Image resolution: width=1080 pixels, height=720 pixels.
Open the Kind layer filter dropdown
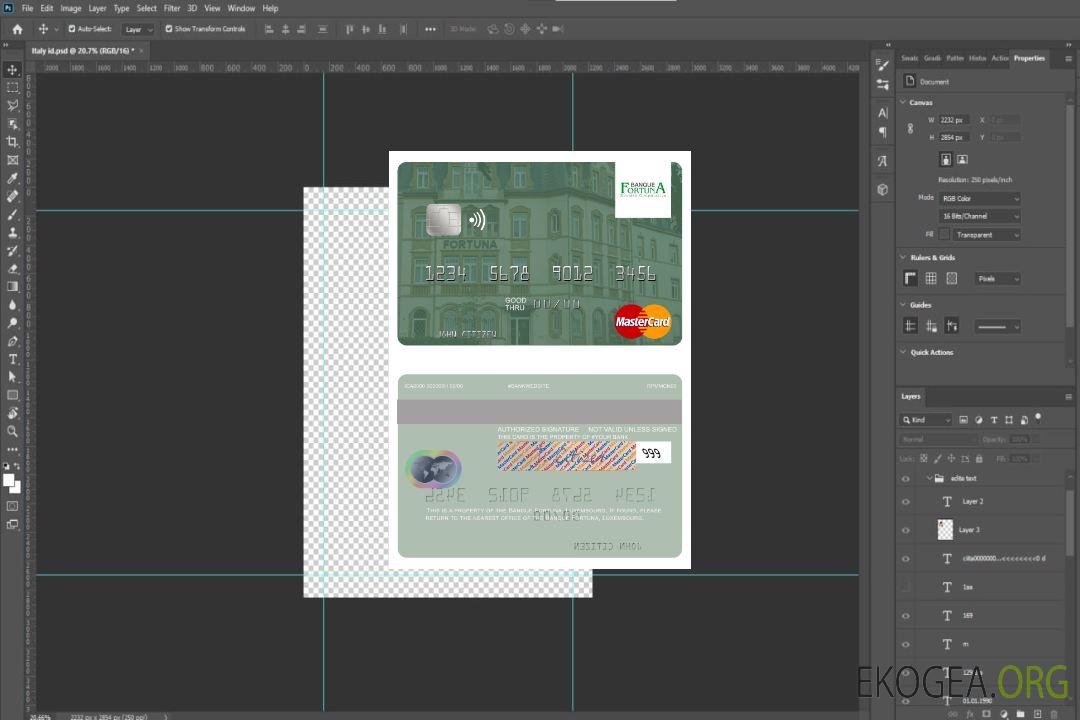926,420
